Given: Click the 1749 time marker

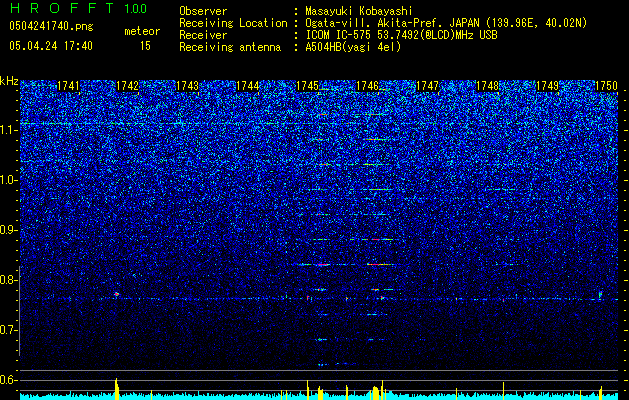Looking at the screenshot, I should [x=547, y=86].
